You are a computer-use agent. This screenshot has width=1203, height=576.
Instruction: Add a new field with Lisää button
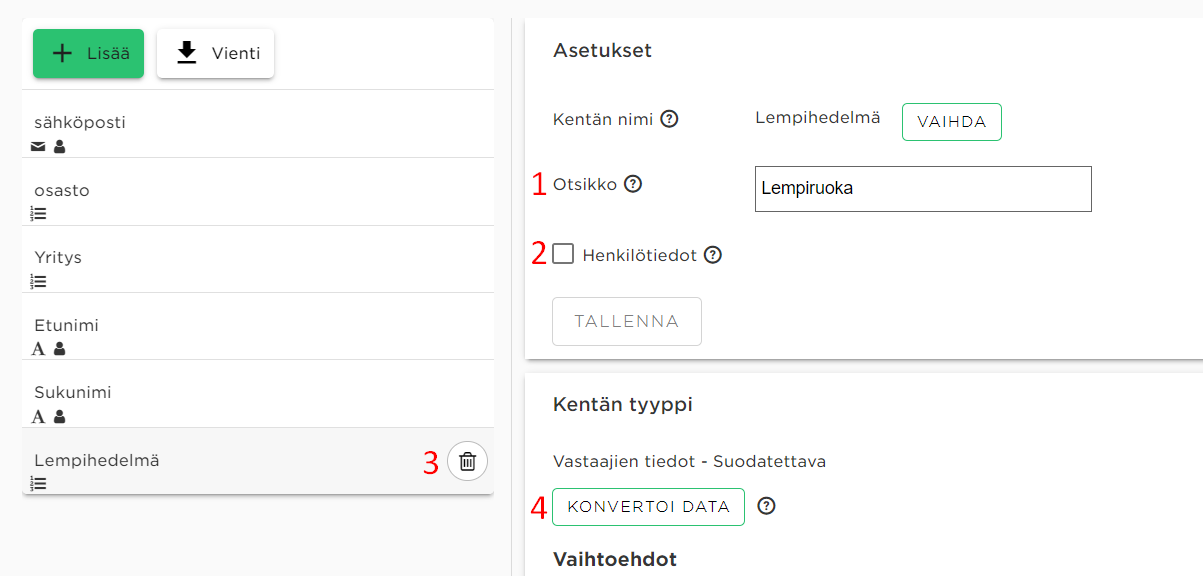89,54
